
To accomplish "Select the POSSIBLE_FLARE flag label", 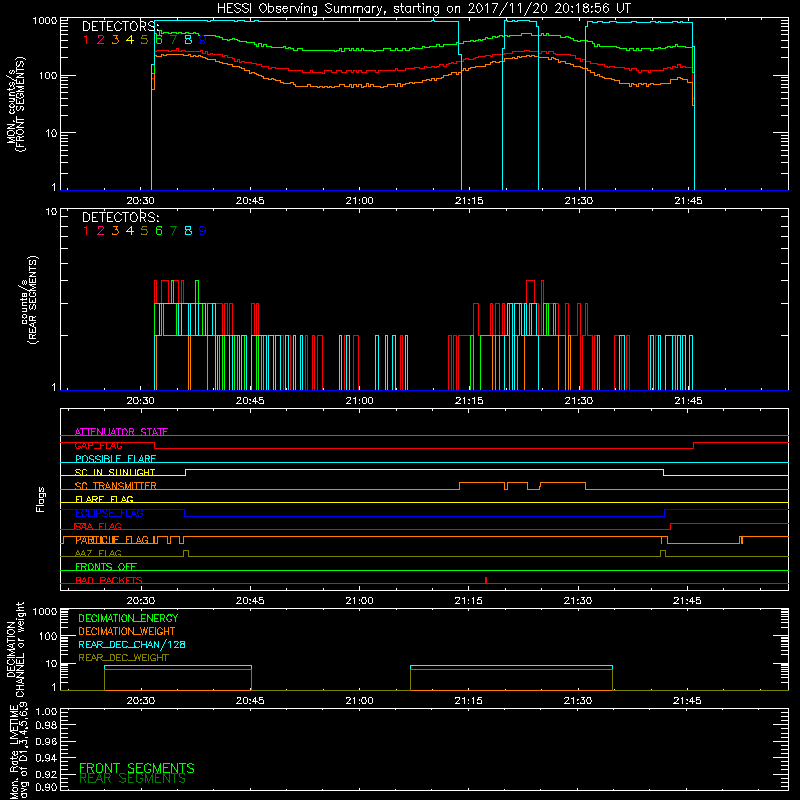I will click(115, 459).
